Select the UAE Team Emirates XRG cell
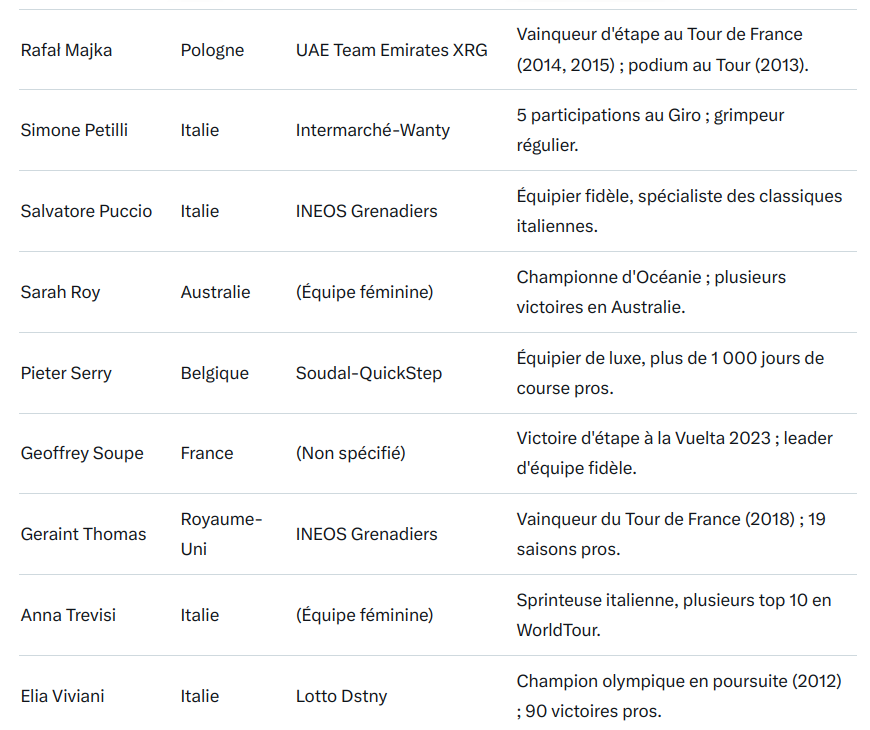Image resolution: width=870 pixels, height=730 pixels. coord(391,50)
